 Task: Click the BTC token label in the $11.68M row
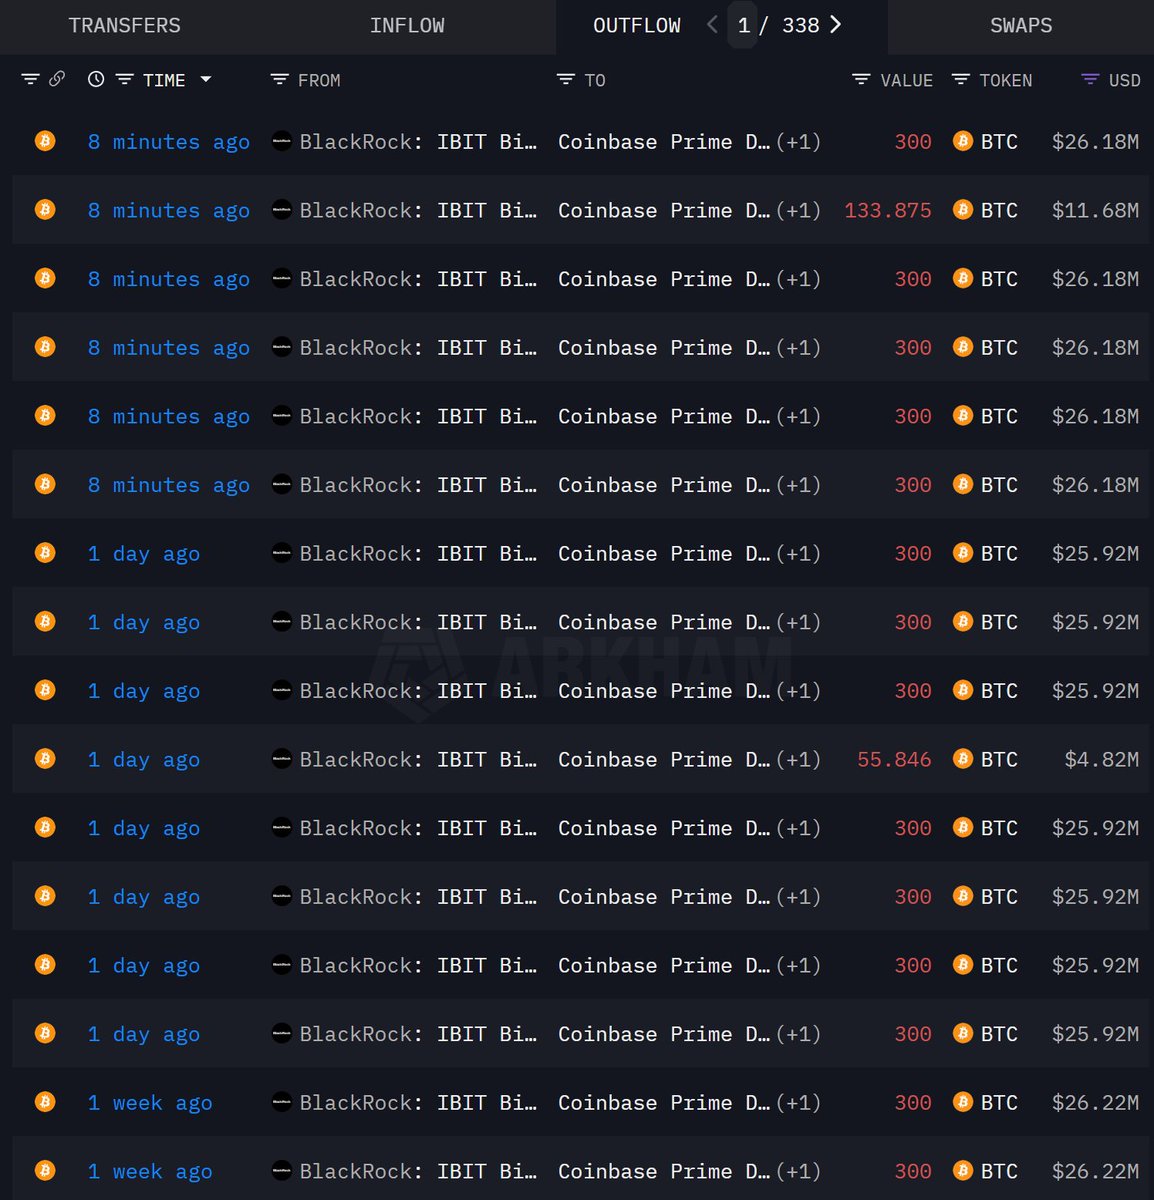pyautogui.click(x=999, y=211)
